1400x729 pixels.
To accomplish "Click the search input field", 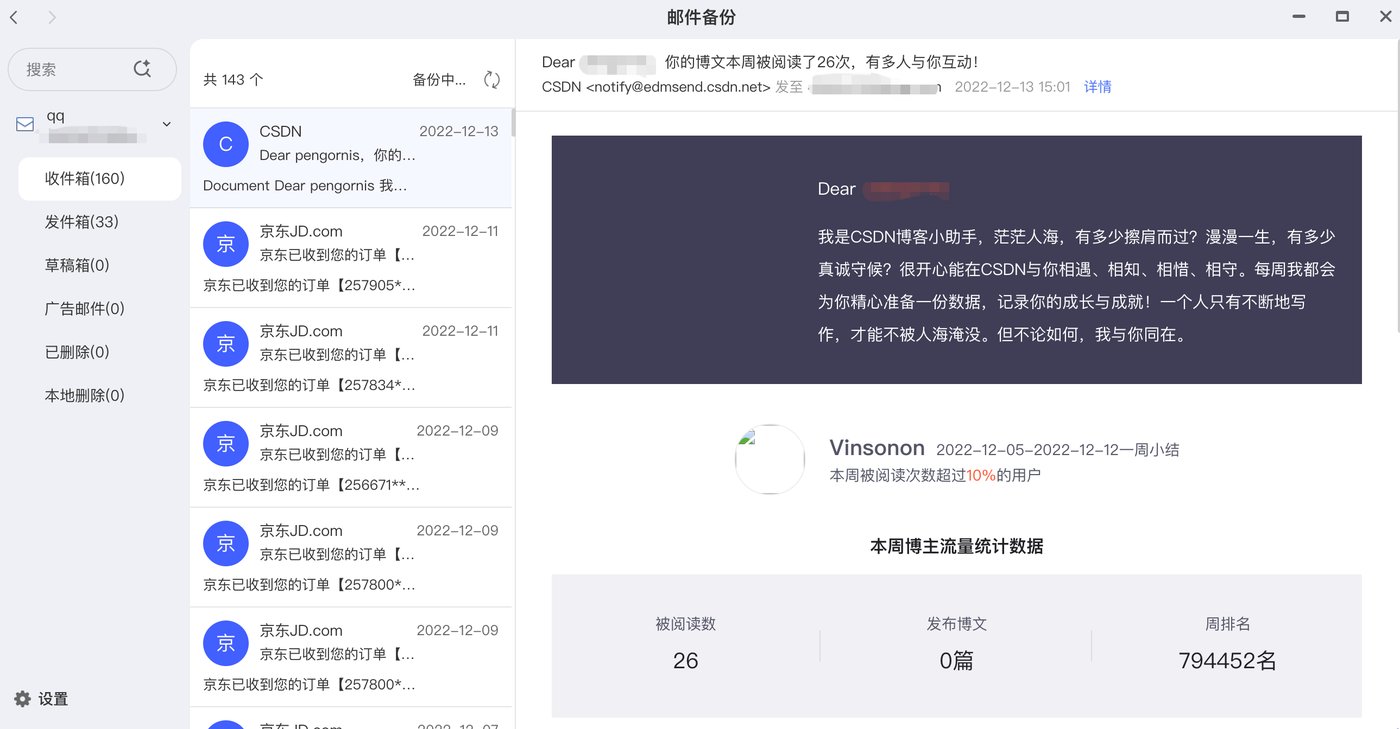I will pos(92,69).
